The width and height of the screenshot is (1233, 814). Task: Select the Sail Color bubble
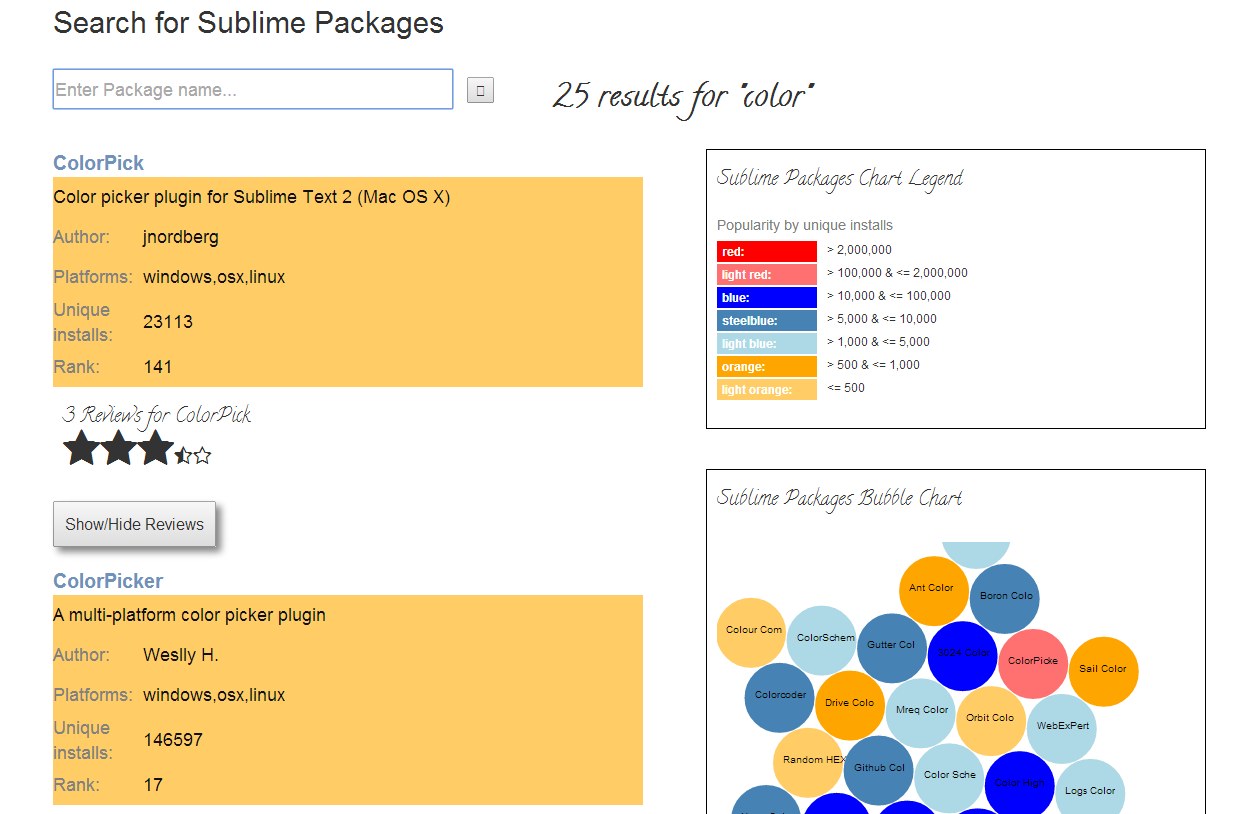[1104, 671]
